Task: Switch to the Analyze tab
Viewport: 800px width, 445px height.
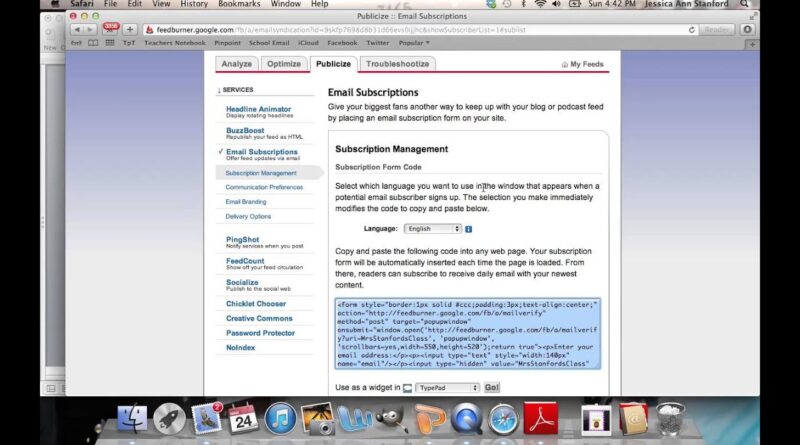Action: tap(237, 64)
